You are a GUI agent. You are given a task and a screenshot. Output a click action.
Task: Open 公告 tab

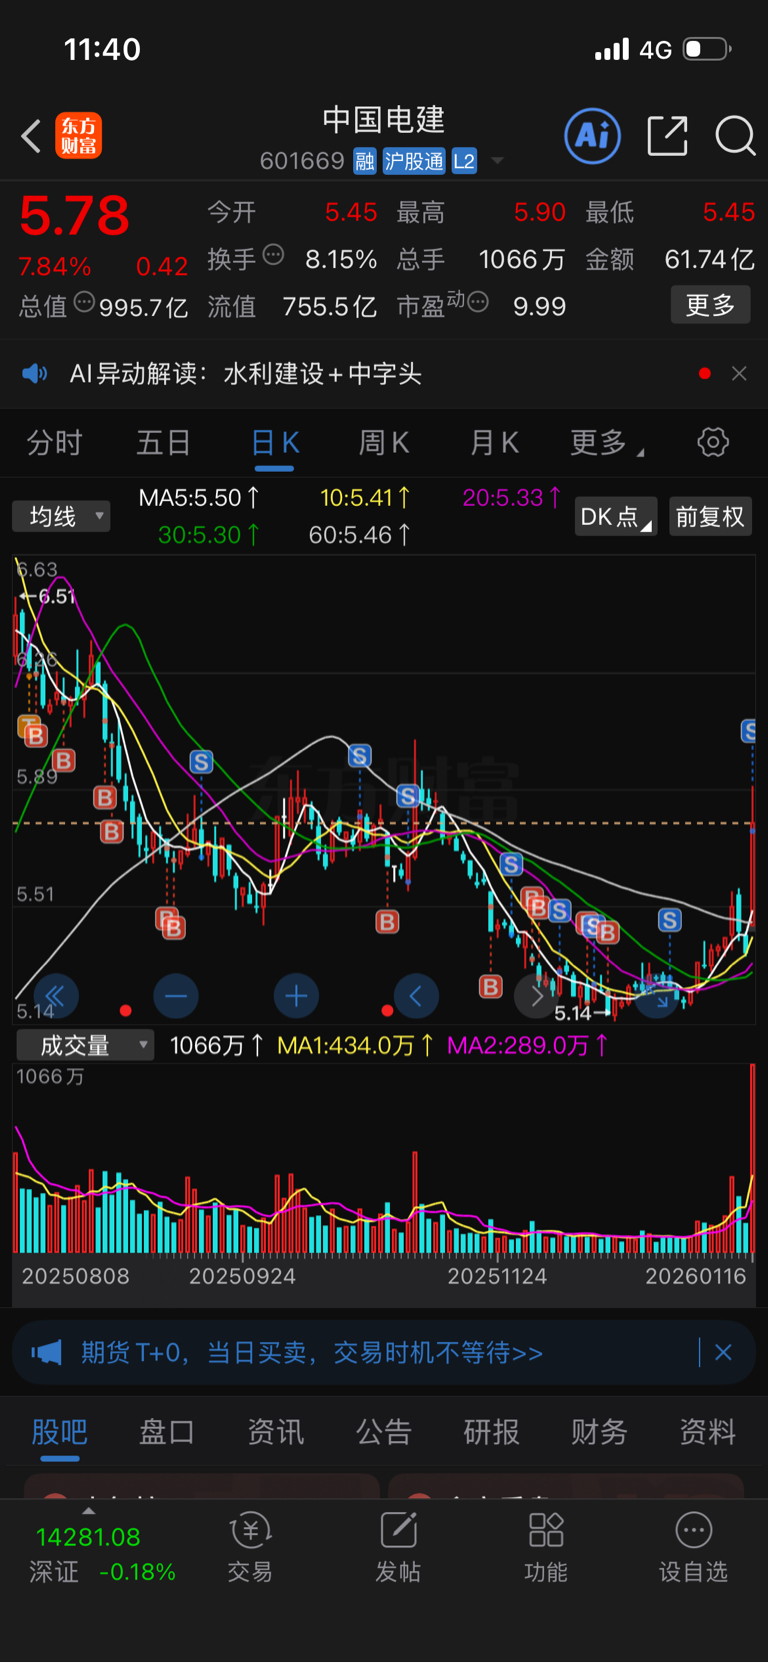point(384,1432)
